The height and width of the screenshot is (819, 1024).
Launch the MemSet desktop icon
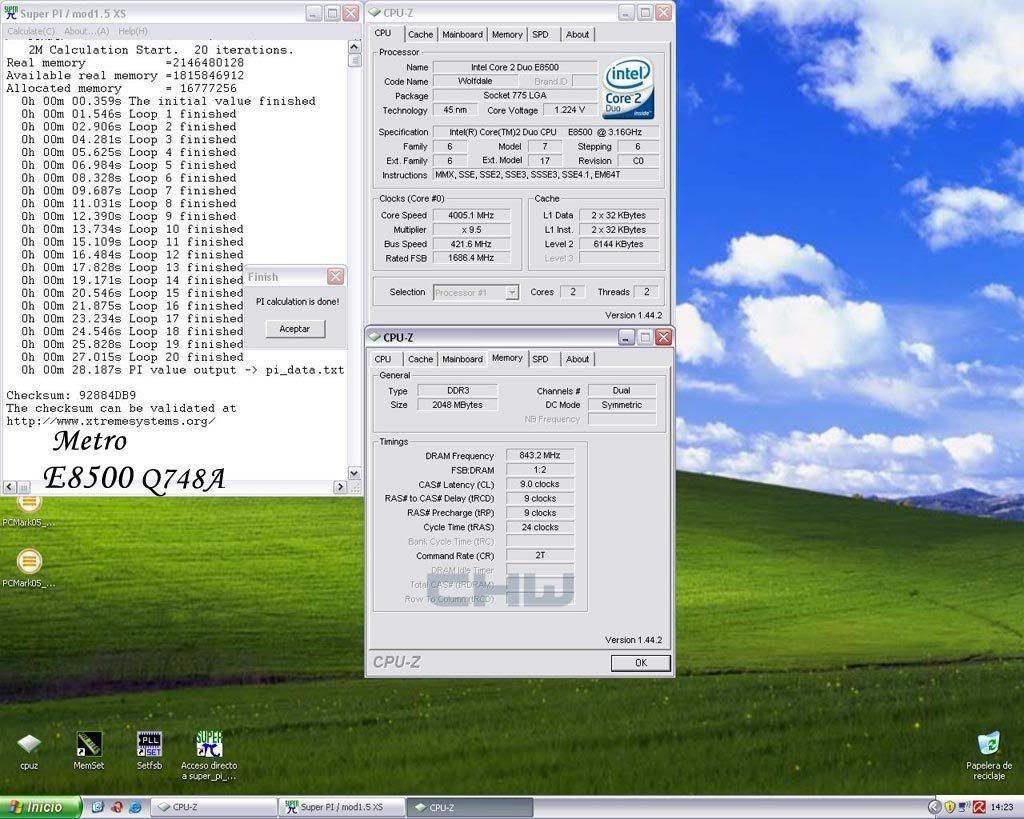click(x=89, y=750)
